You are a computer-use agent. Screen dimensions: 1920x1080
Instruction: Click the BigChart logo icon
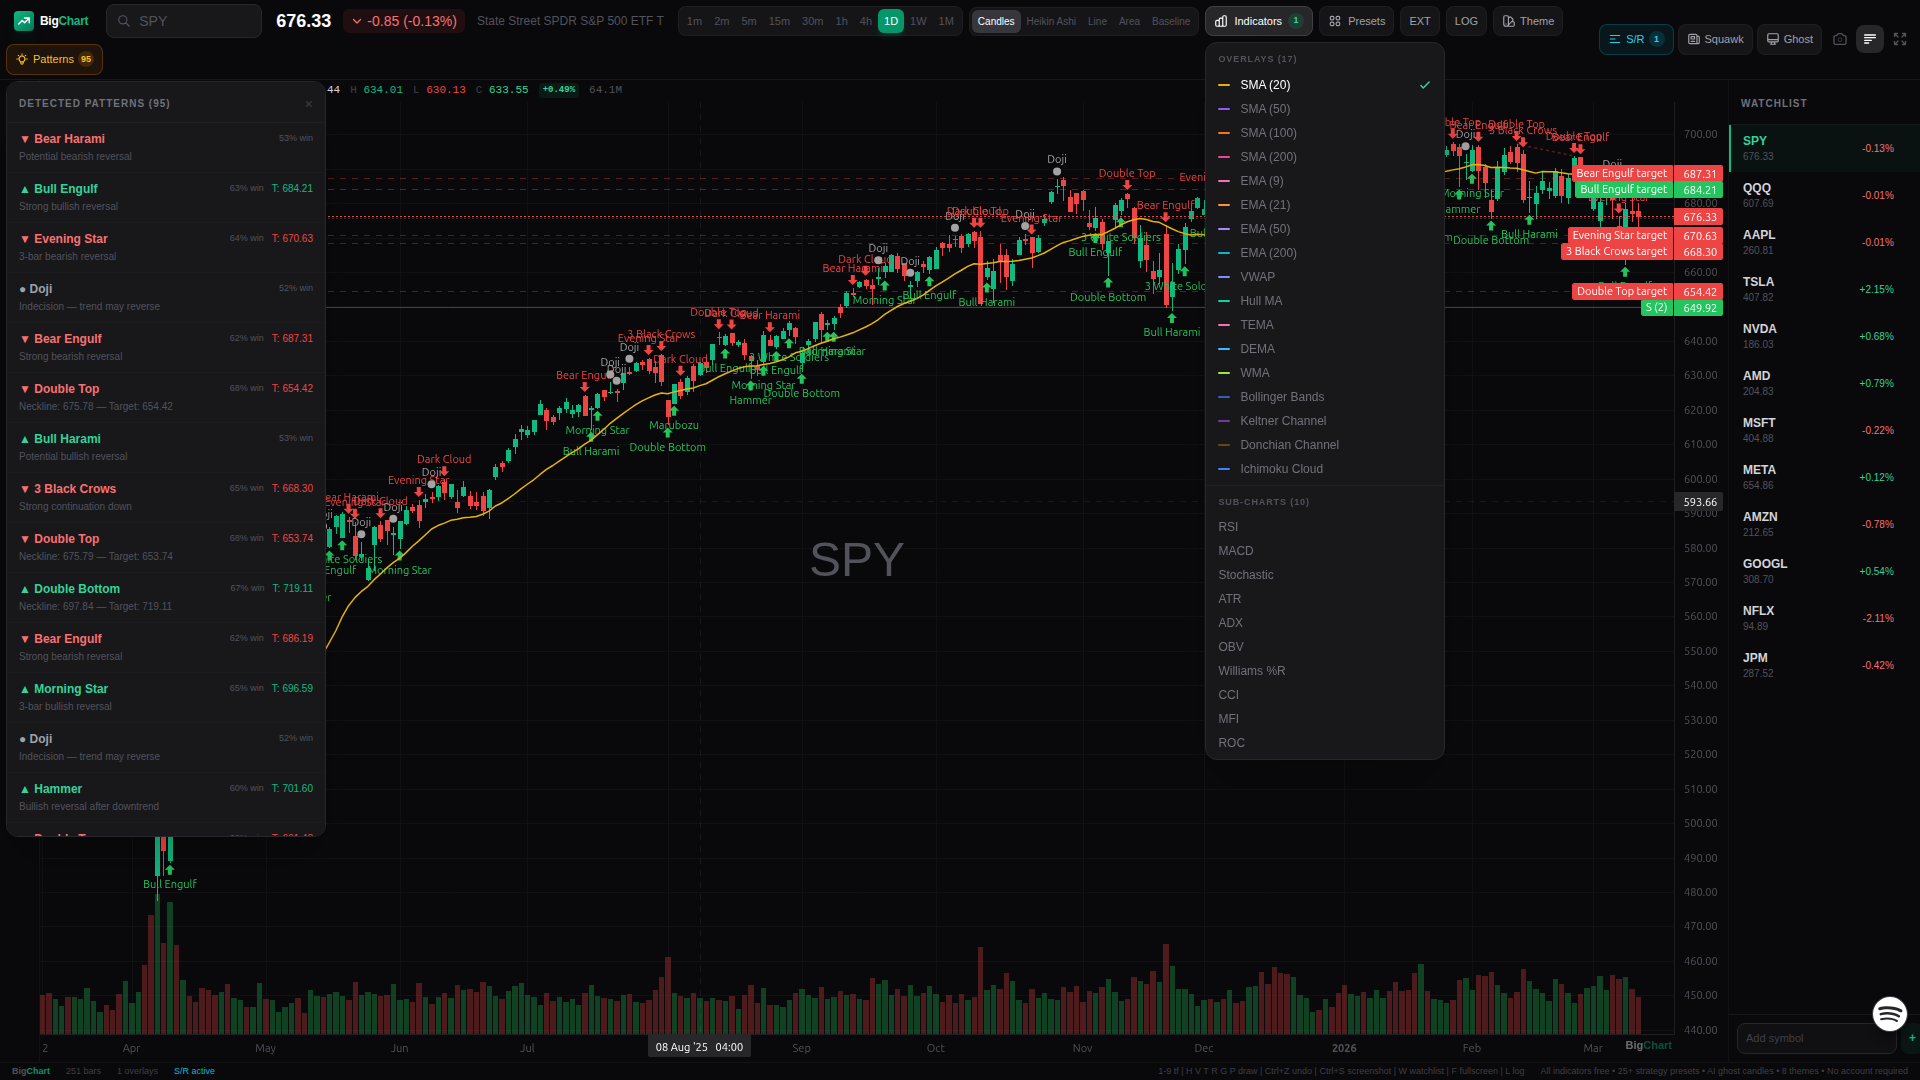tap(23, 21)
